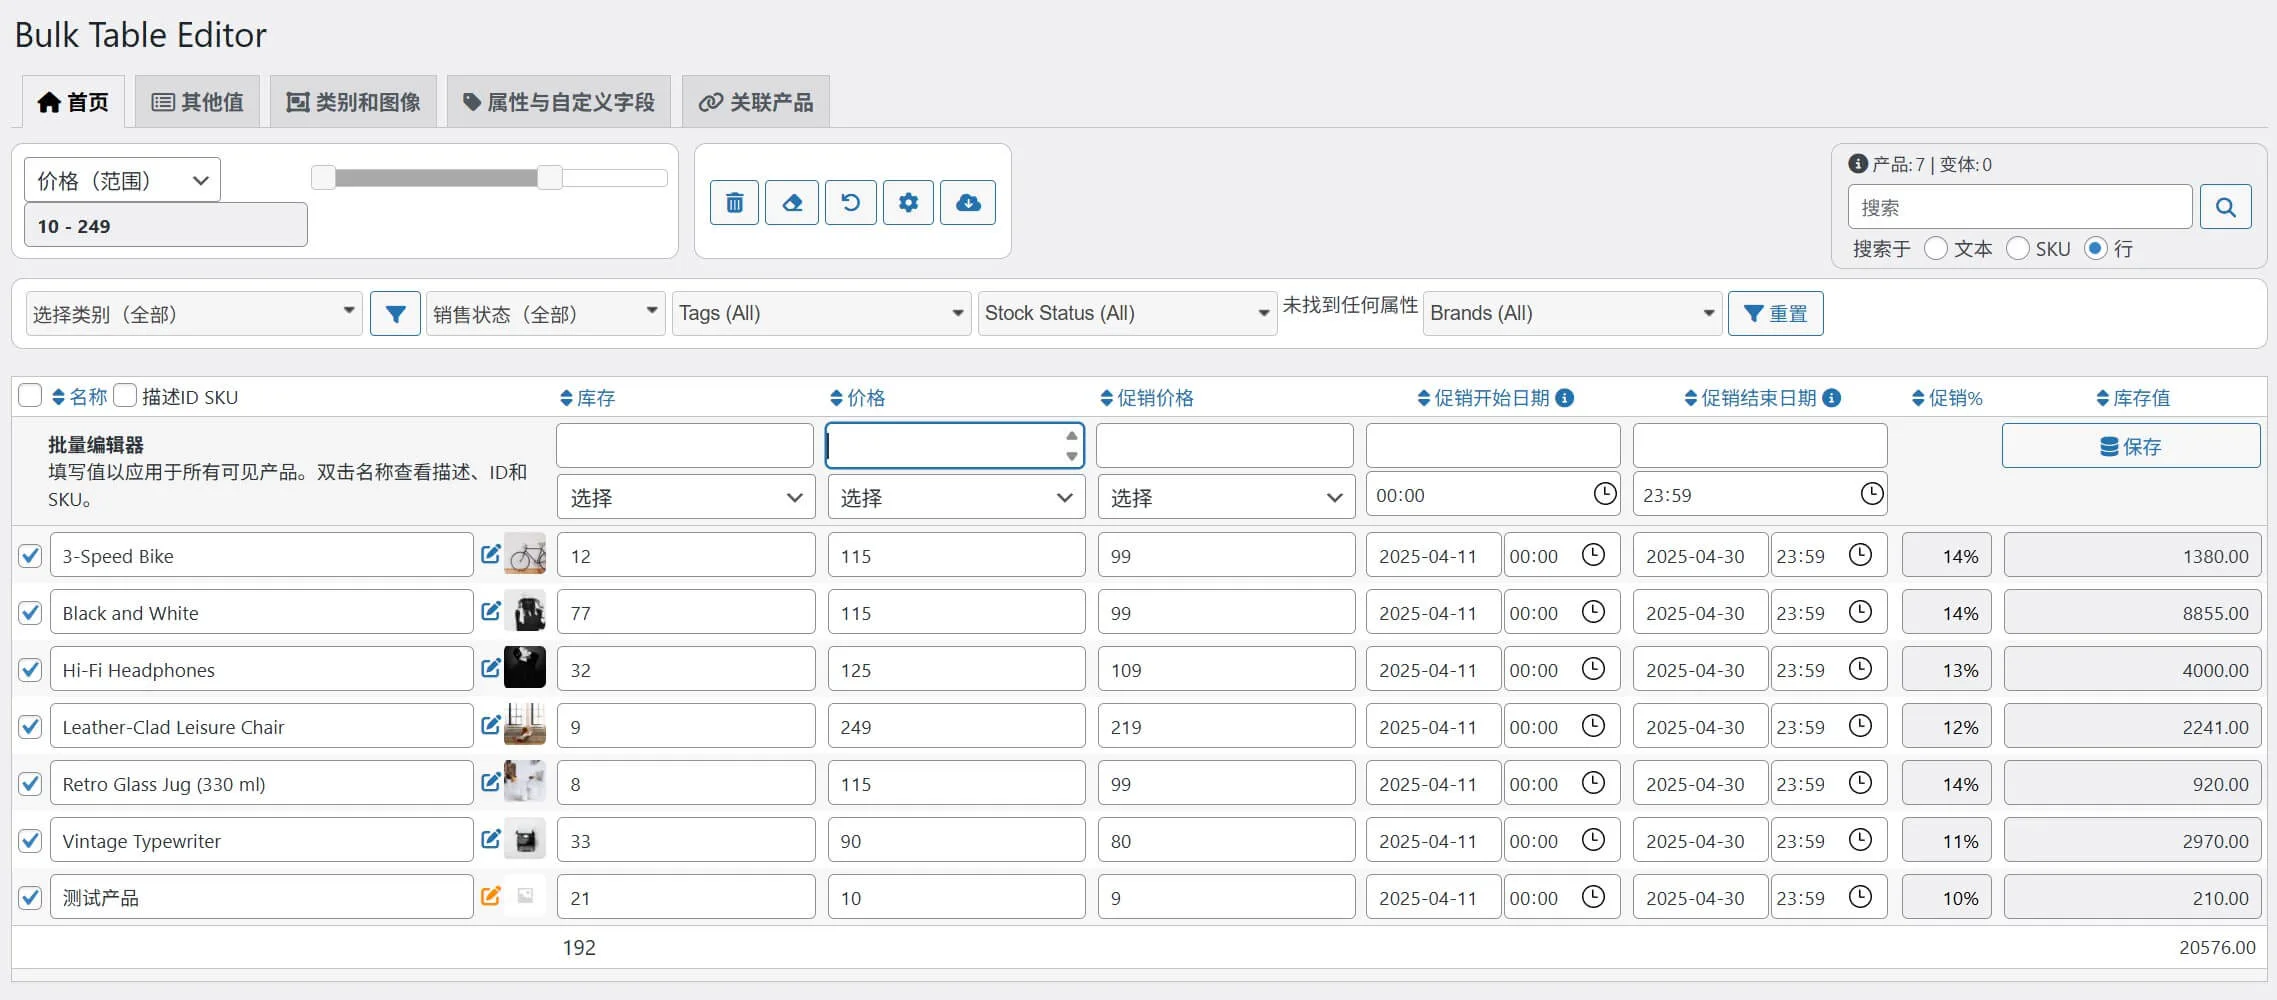Click the trash delete icon button
The image size is (2277, 1000).
pos(734,203)
